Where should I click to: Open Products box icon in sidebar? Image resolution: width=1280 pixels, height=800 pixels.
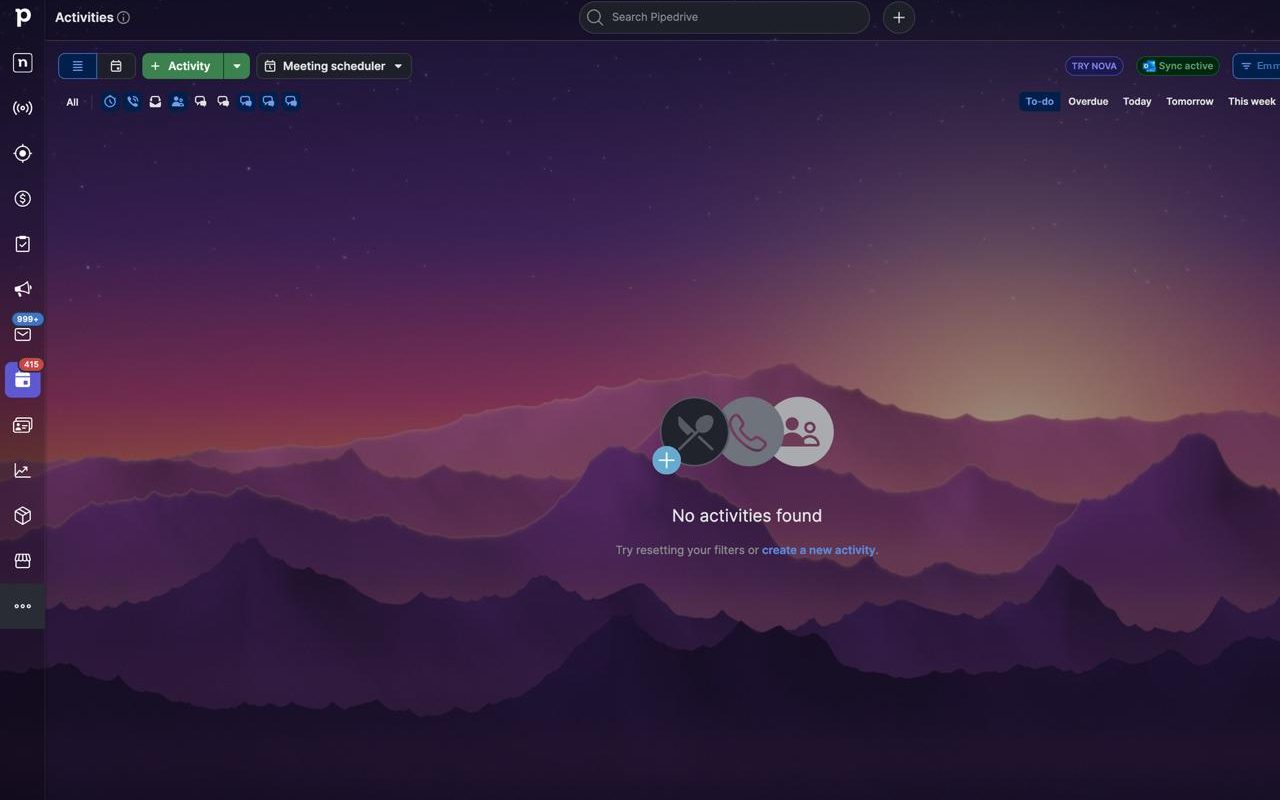click(x=22, y=516)
